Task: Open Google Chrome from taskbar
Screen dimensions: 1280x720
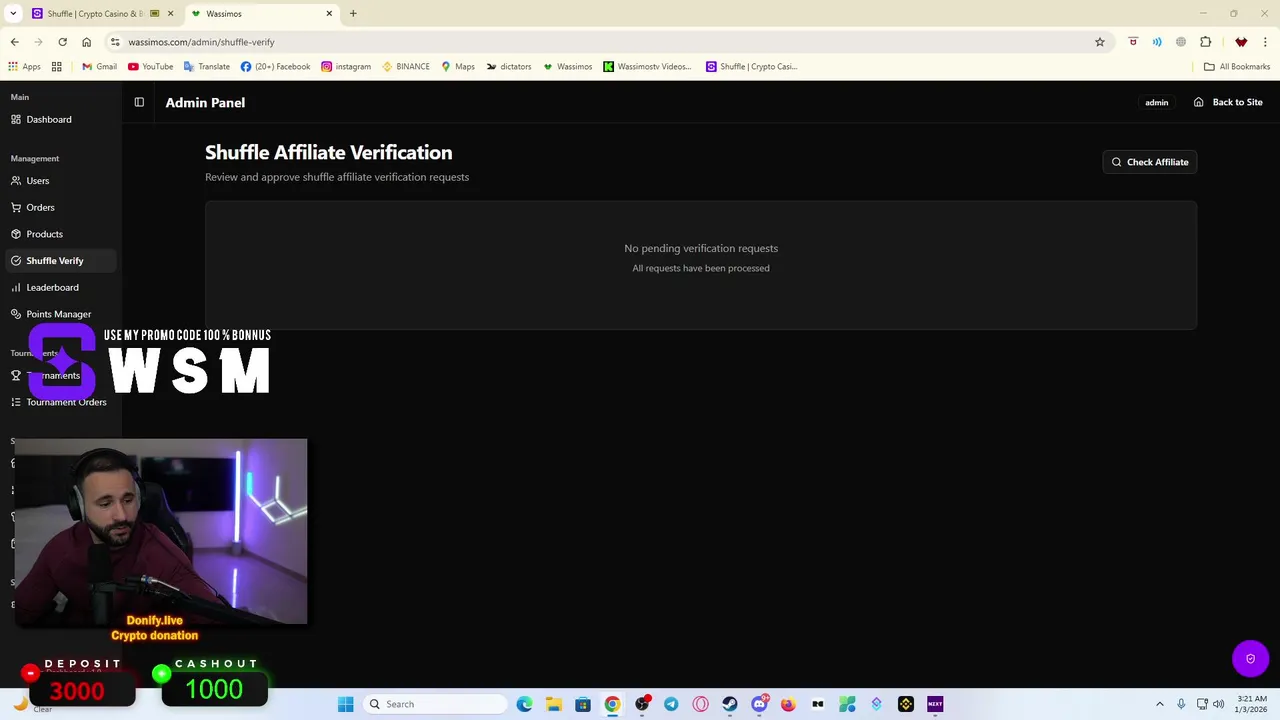Action: [x=612, y=704]
